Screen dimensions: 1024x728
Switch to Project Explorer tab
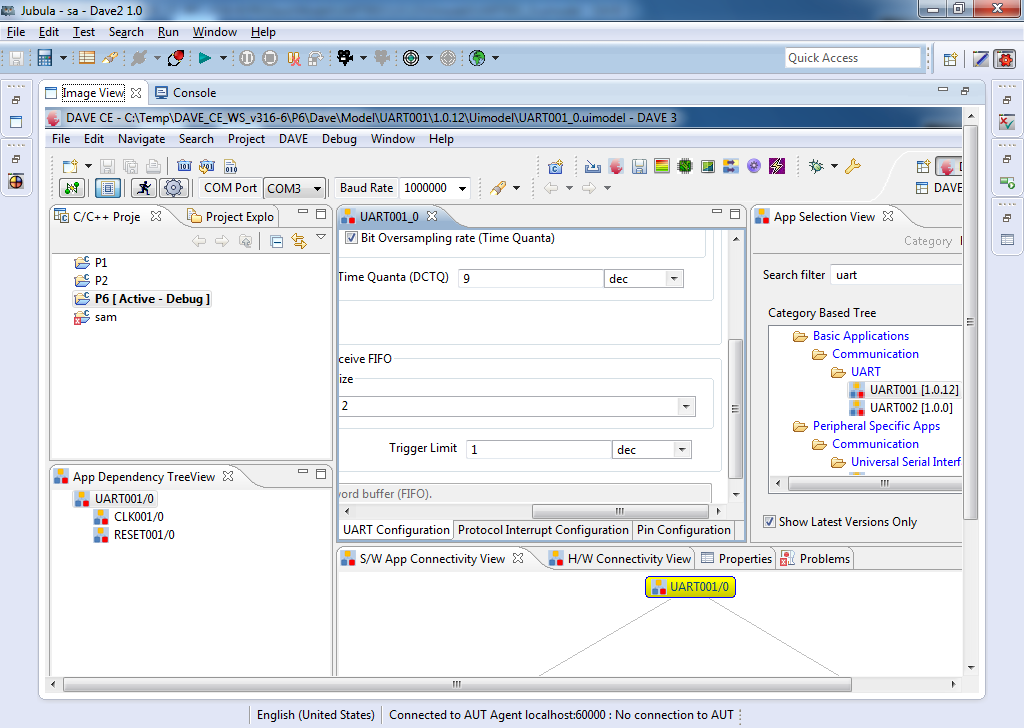click(231, 217)
